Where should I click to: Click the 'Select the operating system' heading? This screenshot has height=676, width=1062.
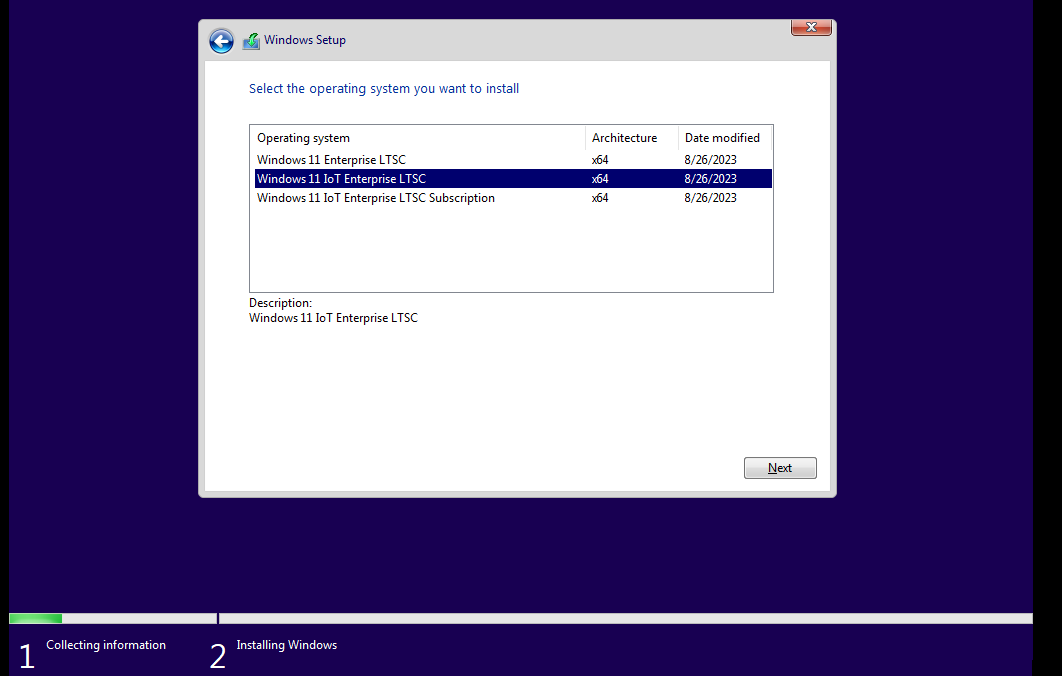[x=383, y=89]
